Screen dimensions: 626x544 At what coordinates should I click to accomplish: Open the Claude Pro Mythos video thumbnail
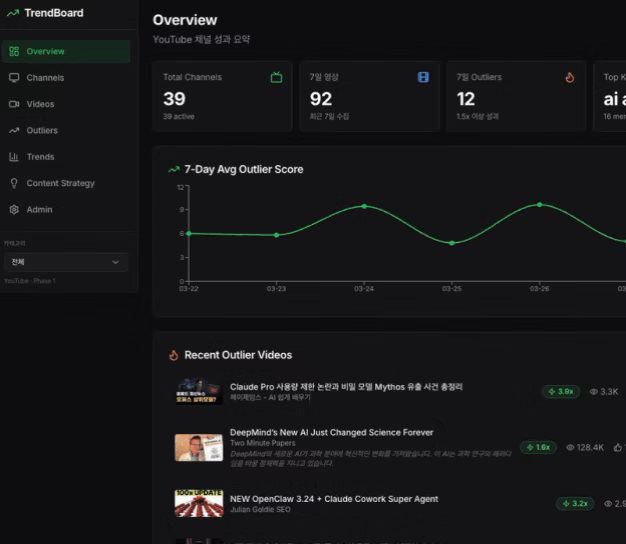tap(199, 391)
